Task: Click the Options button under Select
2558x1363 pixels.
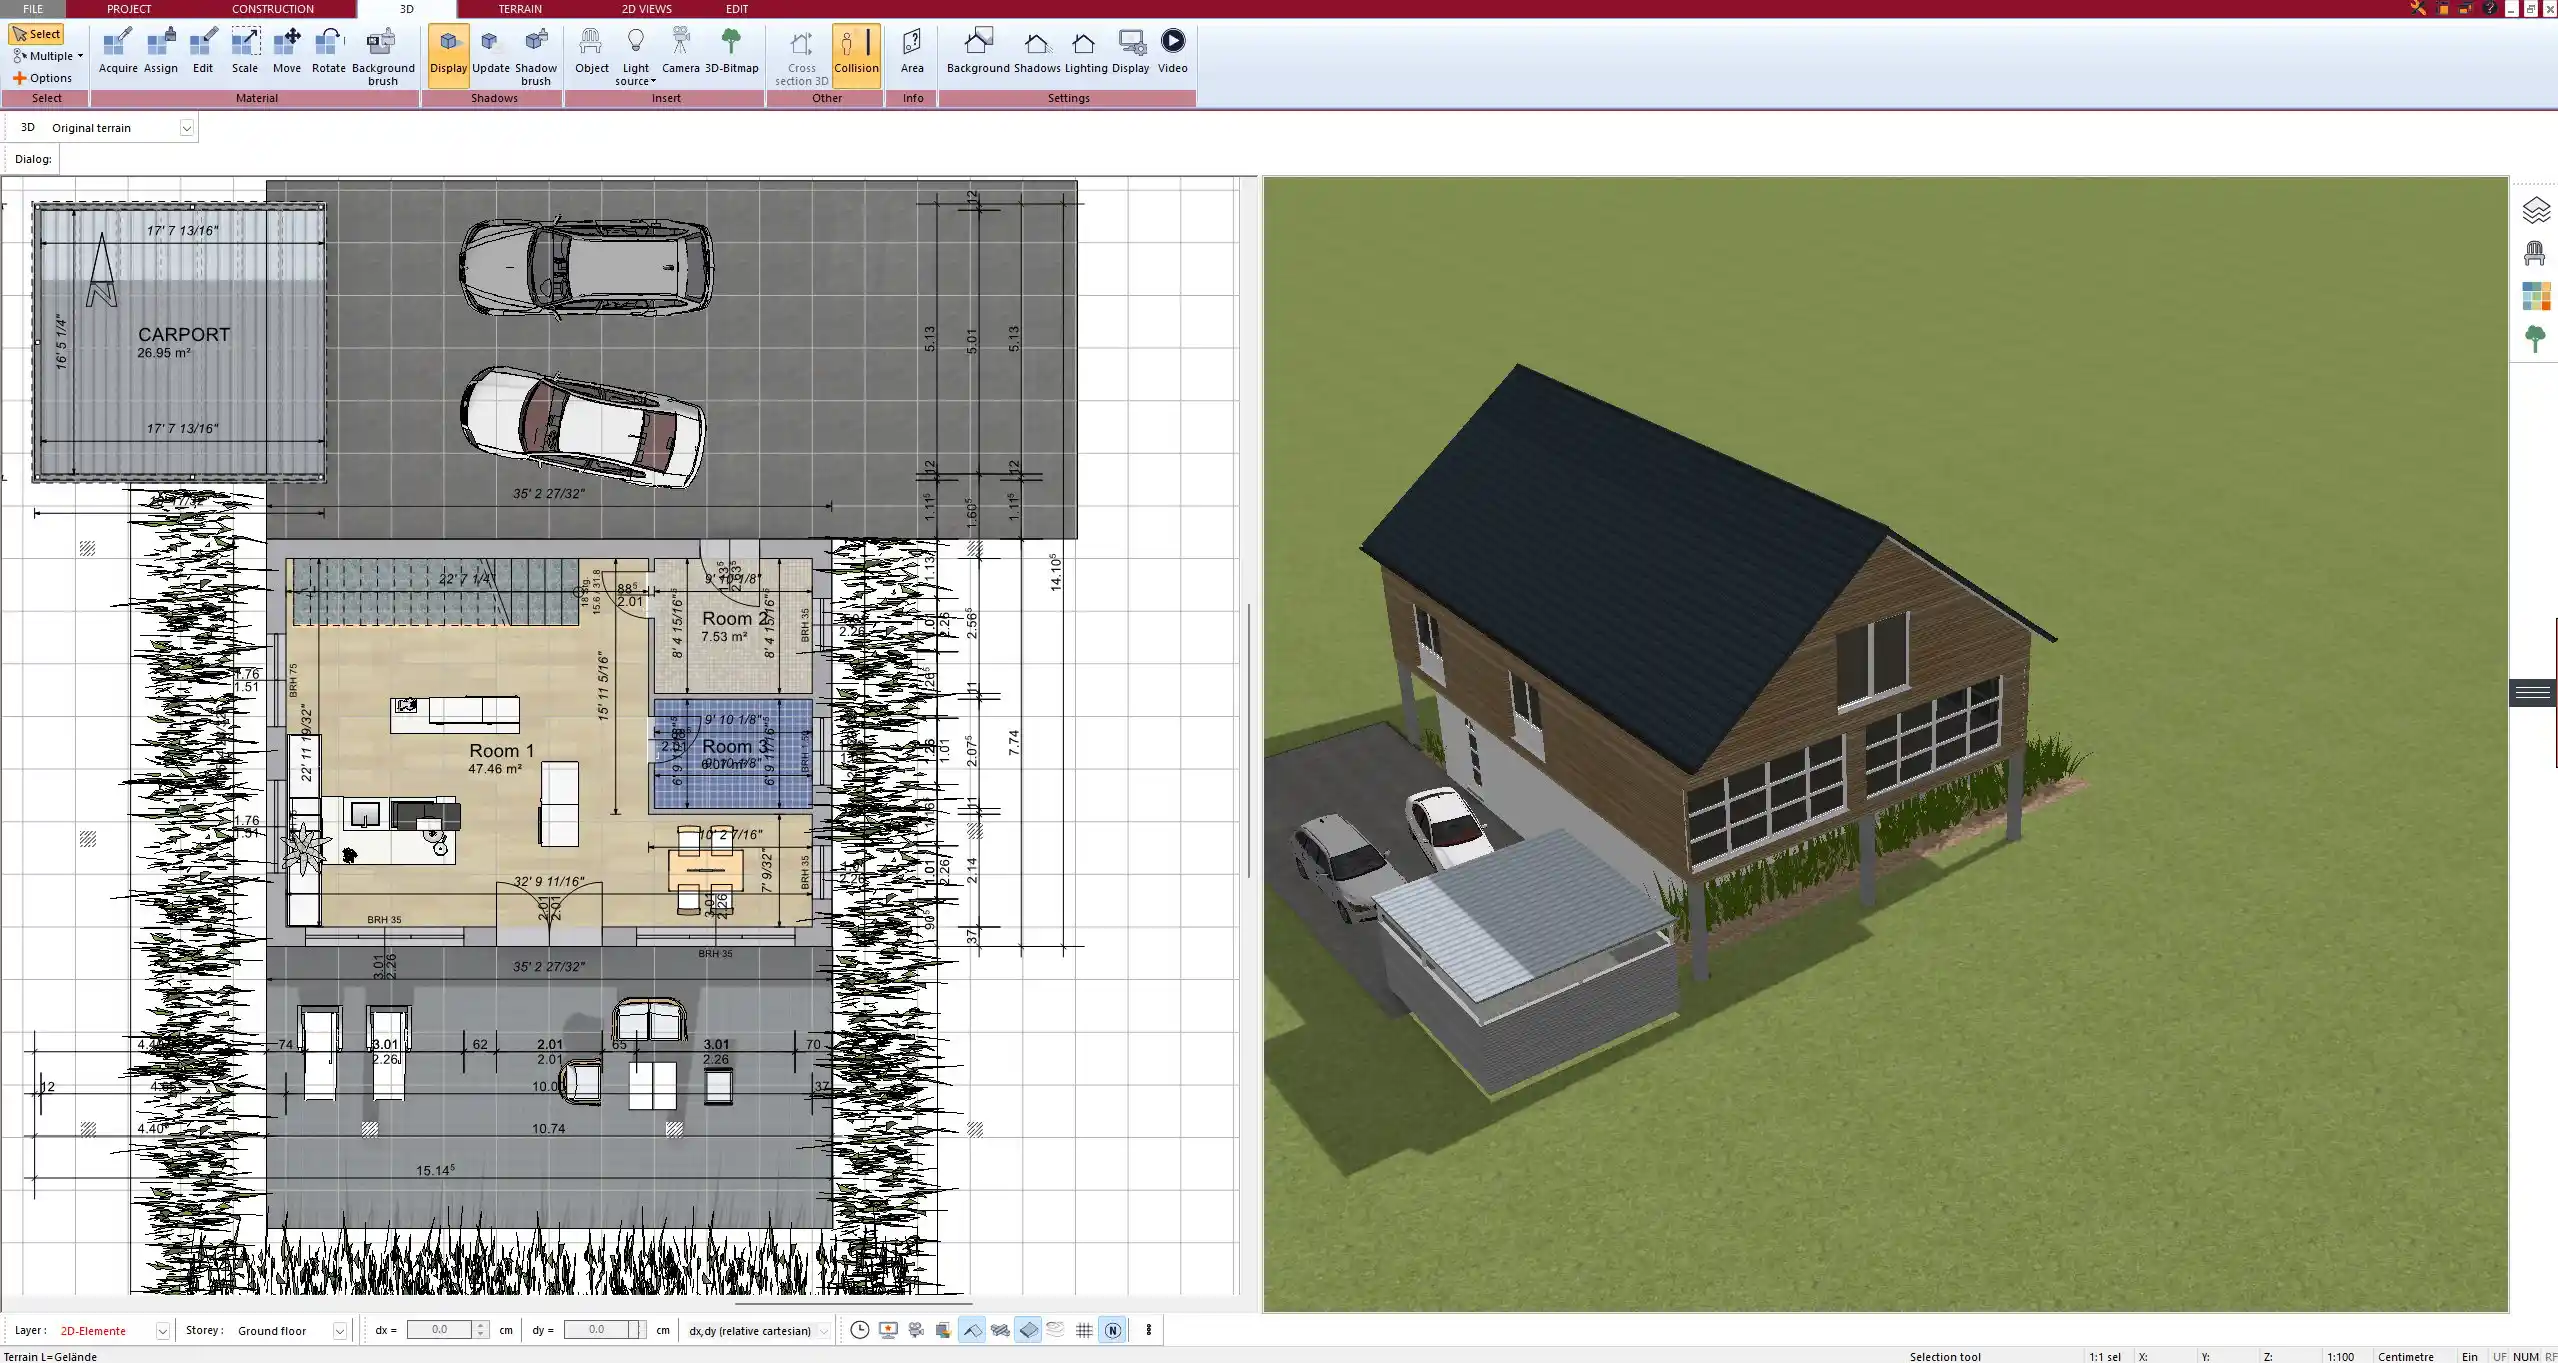Action: 44,77
